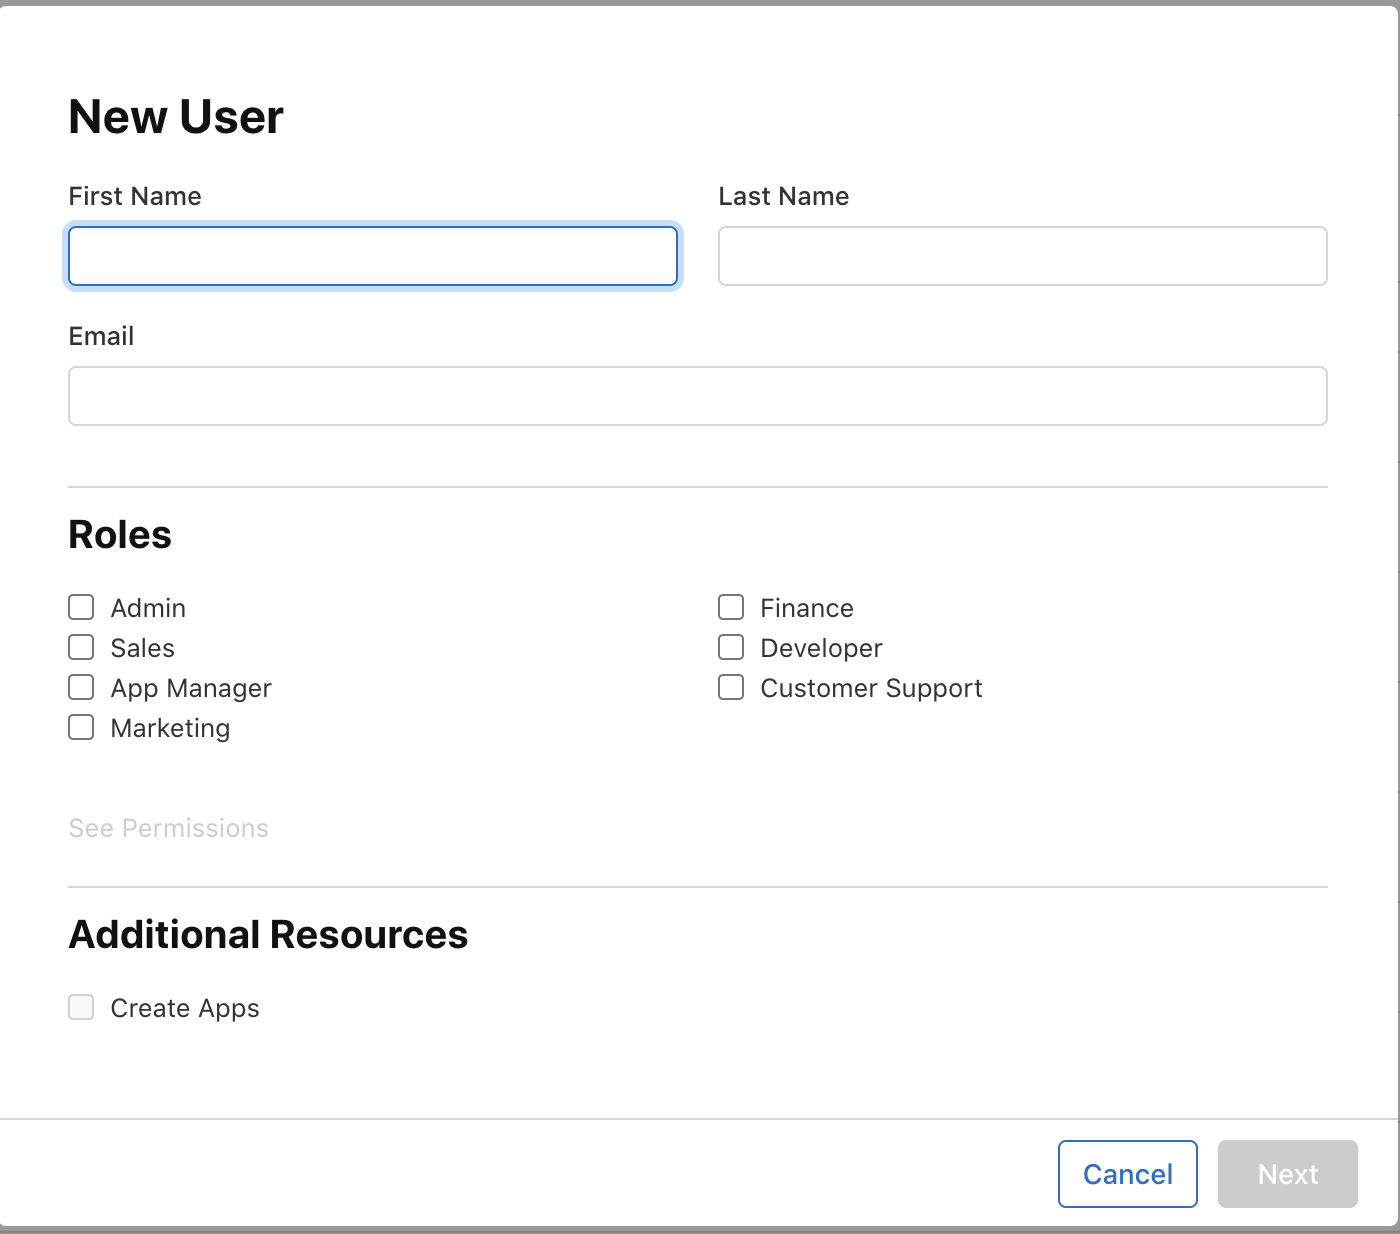Click the New User heading
Image resolution: width=1400 pixels, height=1234 pixels.
(x=176, y=117)
